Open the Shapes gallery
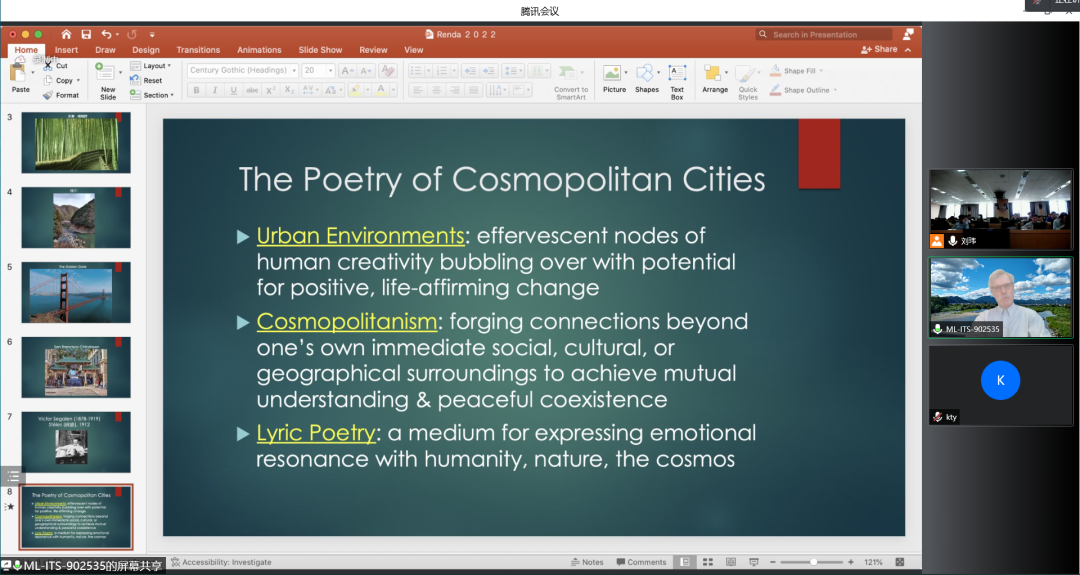Image resolution: width=1080 pixels, height=575 pixels. [647, 79]
